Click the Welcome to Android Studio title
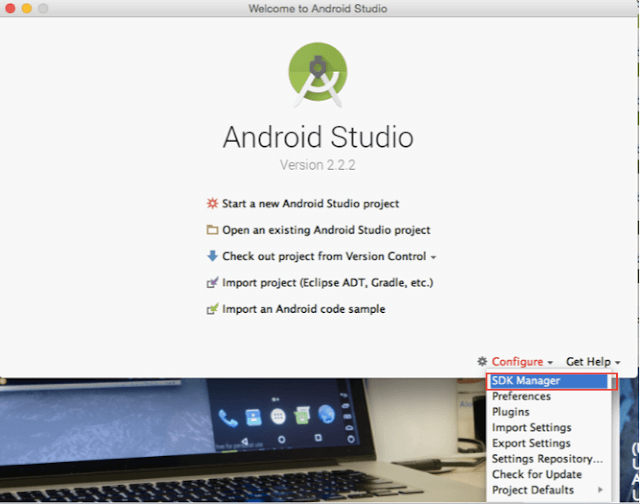The image size is (640, 504). 318,8
